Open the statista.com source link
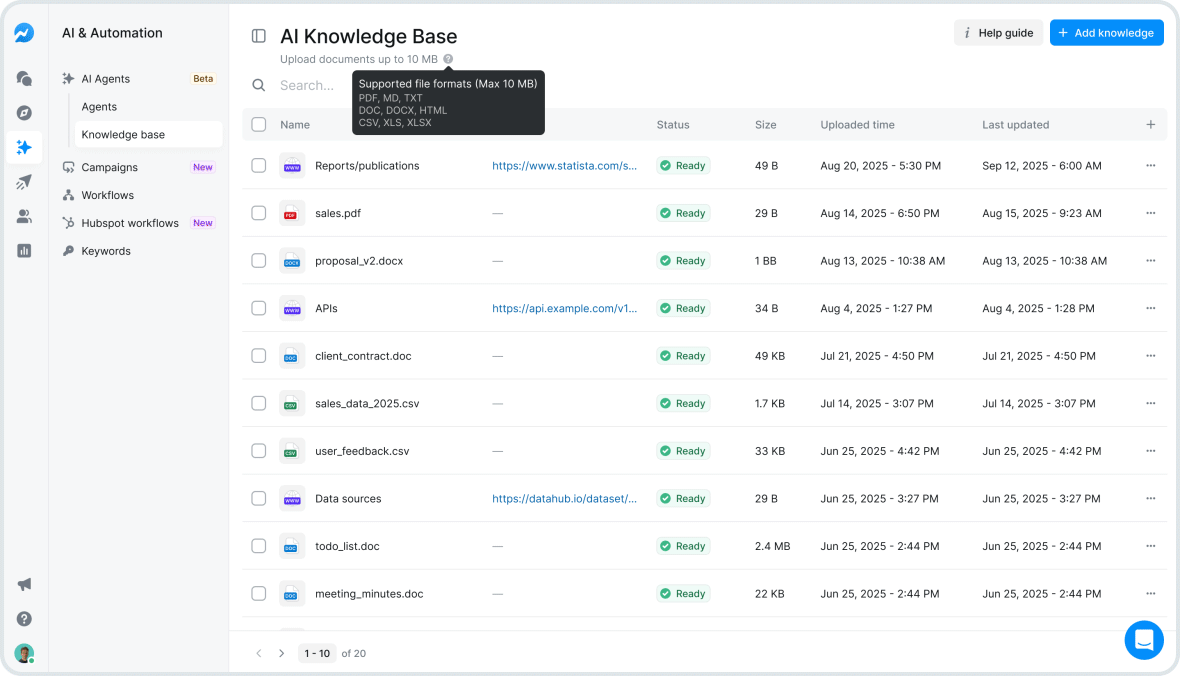The width and height of the screenshot is (1180, 676). click(x=564, y=166)
